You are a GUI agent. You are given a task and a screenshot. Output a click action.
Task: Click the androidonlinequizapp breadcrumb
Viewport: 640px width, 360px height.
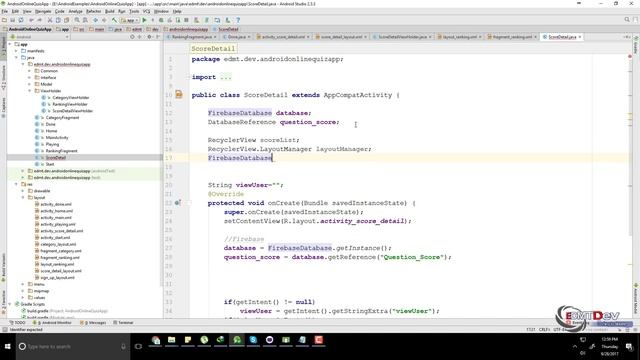click(x=186, y=29)
